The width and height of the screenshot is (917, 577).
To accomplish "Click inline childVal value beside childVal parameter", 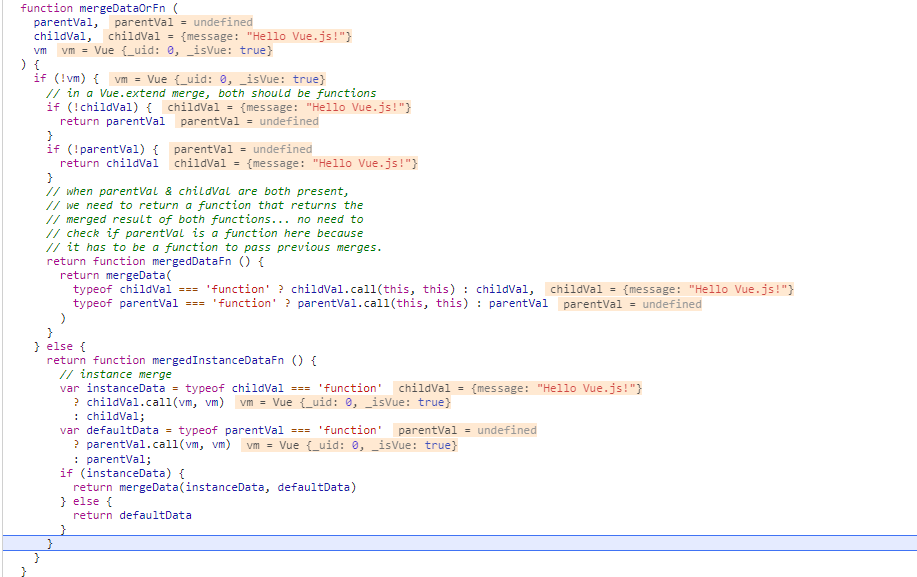I will (x=227, y=36).
